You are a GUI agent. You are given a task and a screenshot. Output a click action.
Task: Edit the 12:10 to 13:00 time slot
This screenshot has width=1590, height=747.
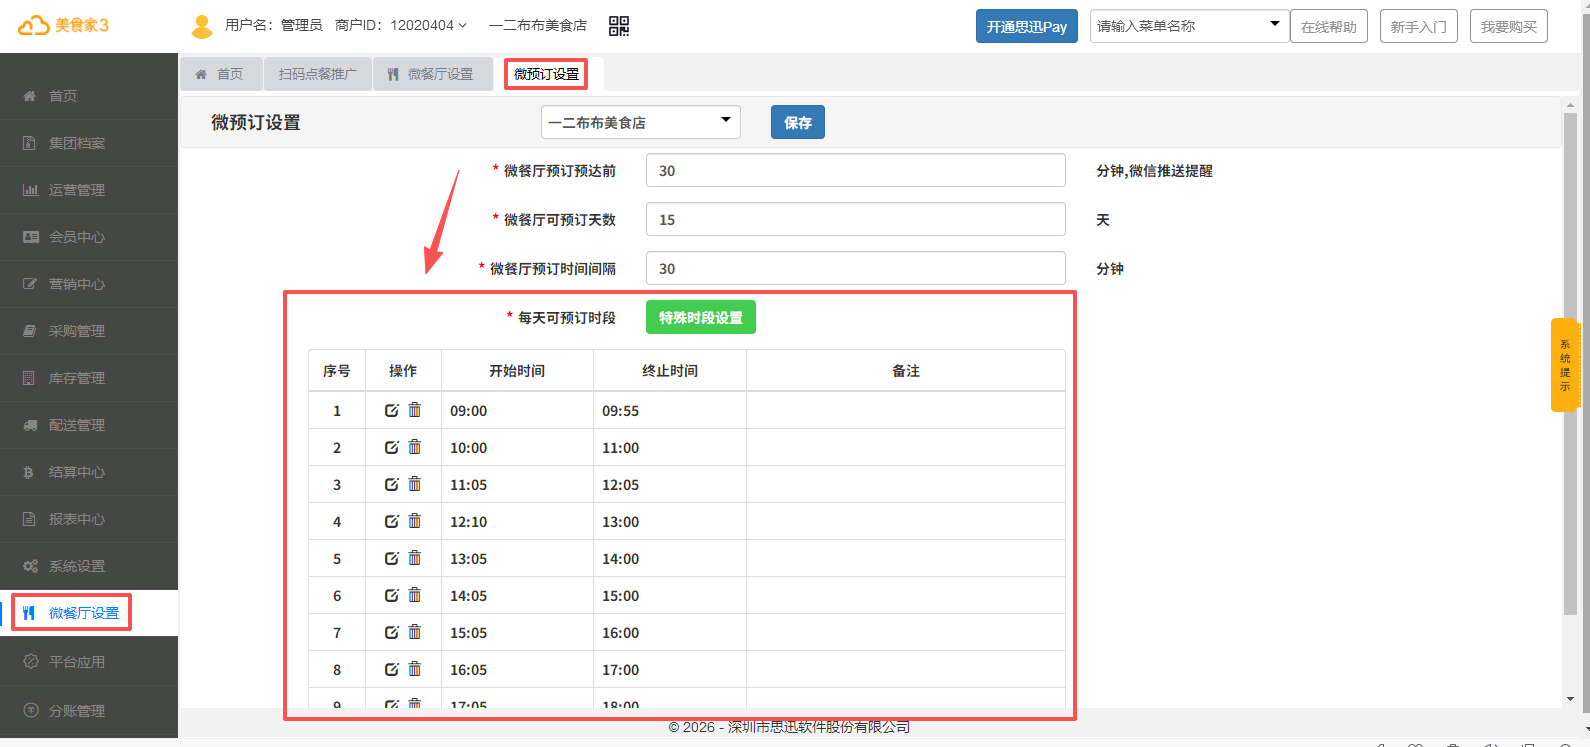point(392,522)
